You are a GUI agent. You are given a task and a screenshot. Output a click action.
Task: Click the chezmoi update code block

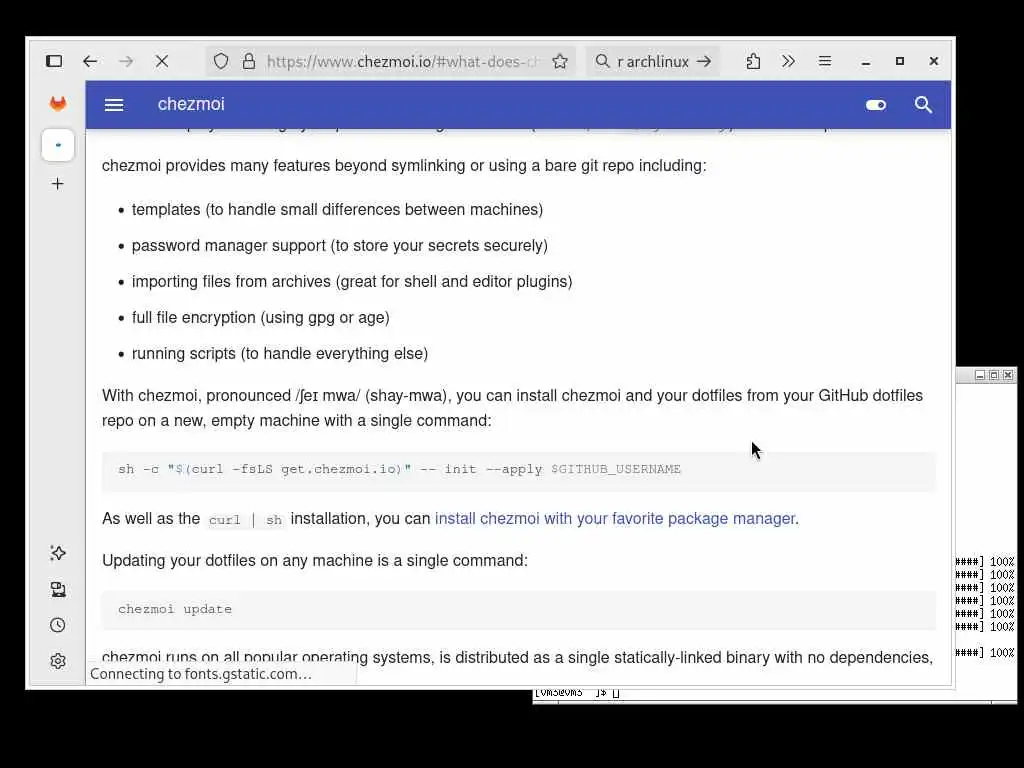pos(519,609)
